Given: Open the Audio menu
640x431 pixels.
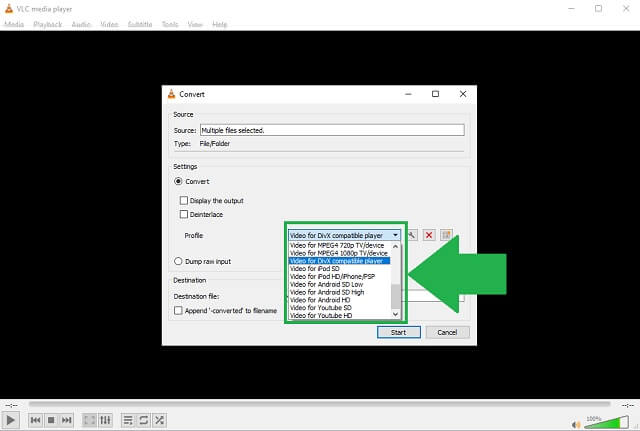Looking at the screenshot, I should [x=81, y=24].
